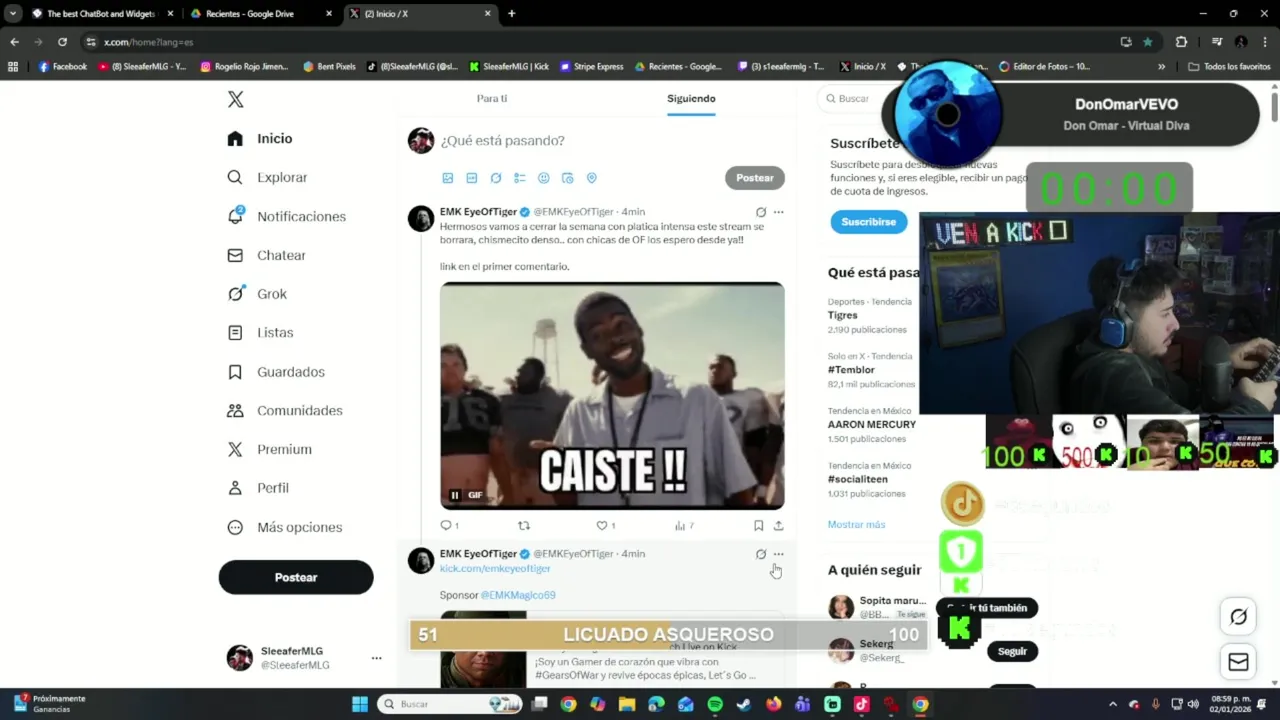This screenshot has height=720, width=1280.
Task: Click the gray Postear compose button
Action: (x=755, y=178)
